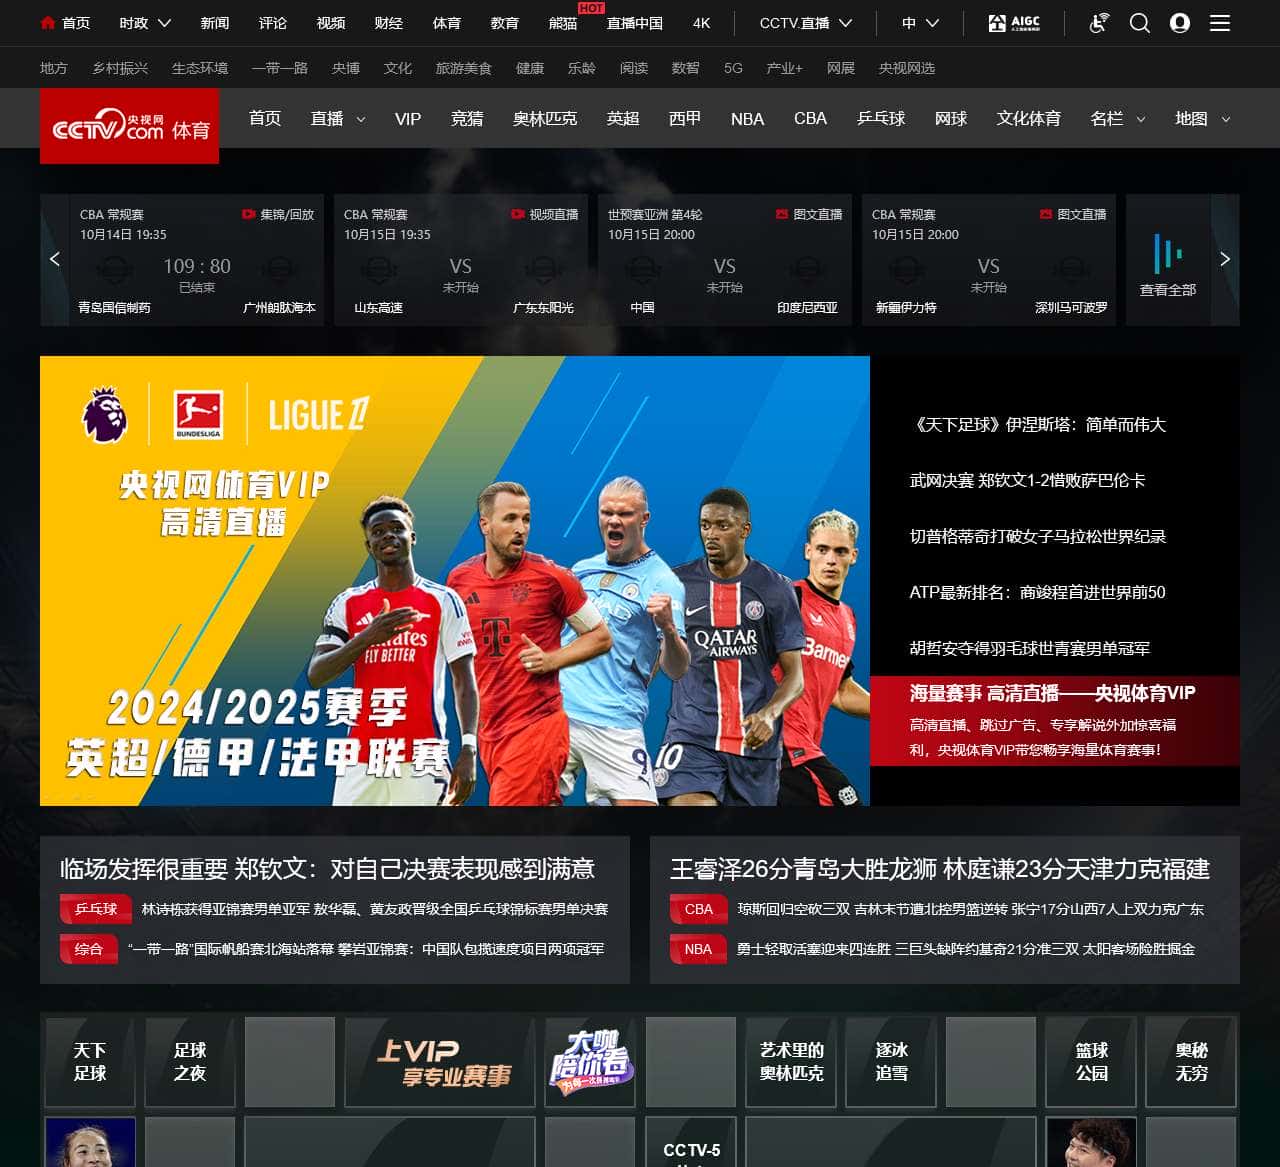Viewport: 1280px width, 1167px height.
Task: Open the VIP football leagues banner
Action: [455, 581]
